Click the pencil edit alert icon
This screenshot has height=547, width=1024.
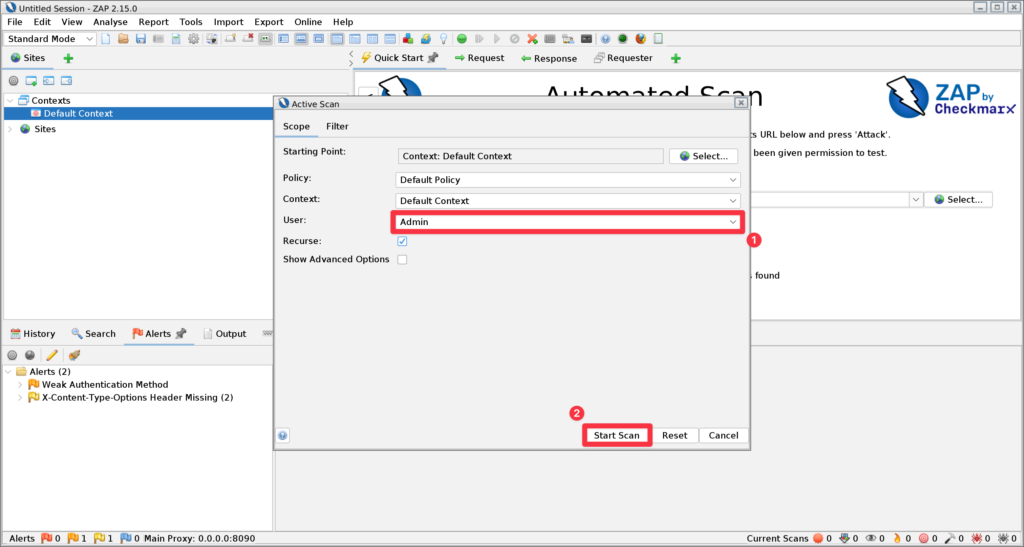point(52,355)
